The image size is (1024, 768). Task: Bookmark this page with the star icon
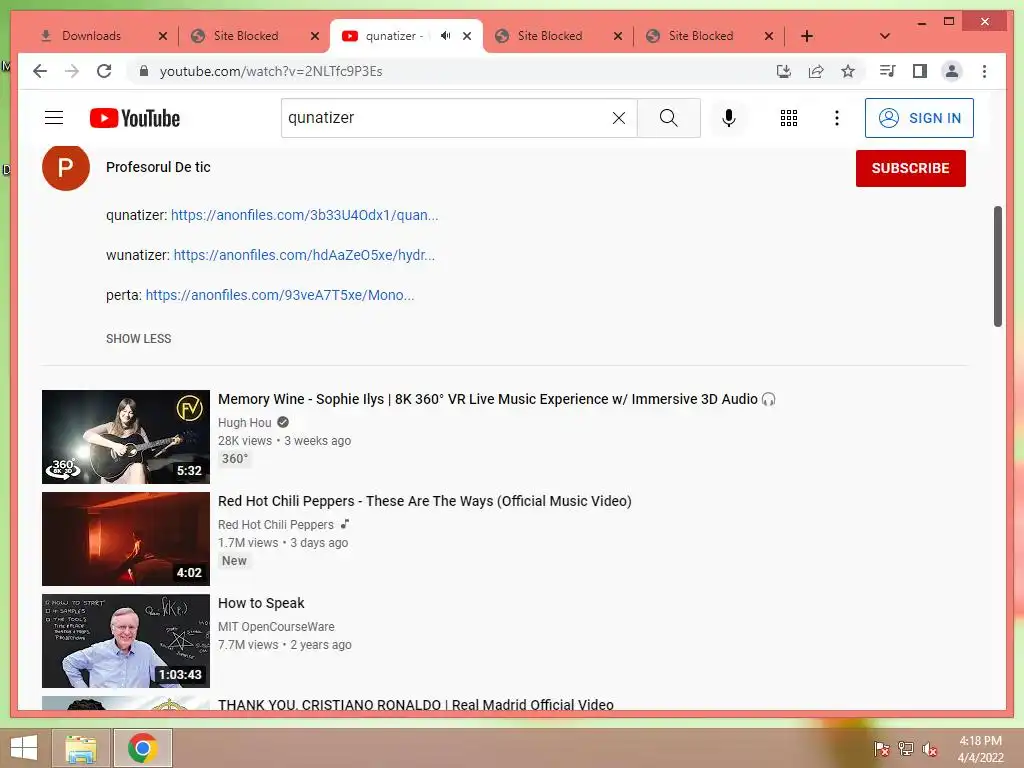(848, 71)
